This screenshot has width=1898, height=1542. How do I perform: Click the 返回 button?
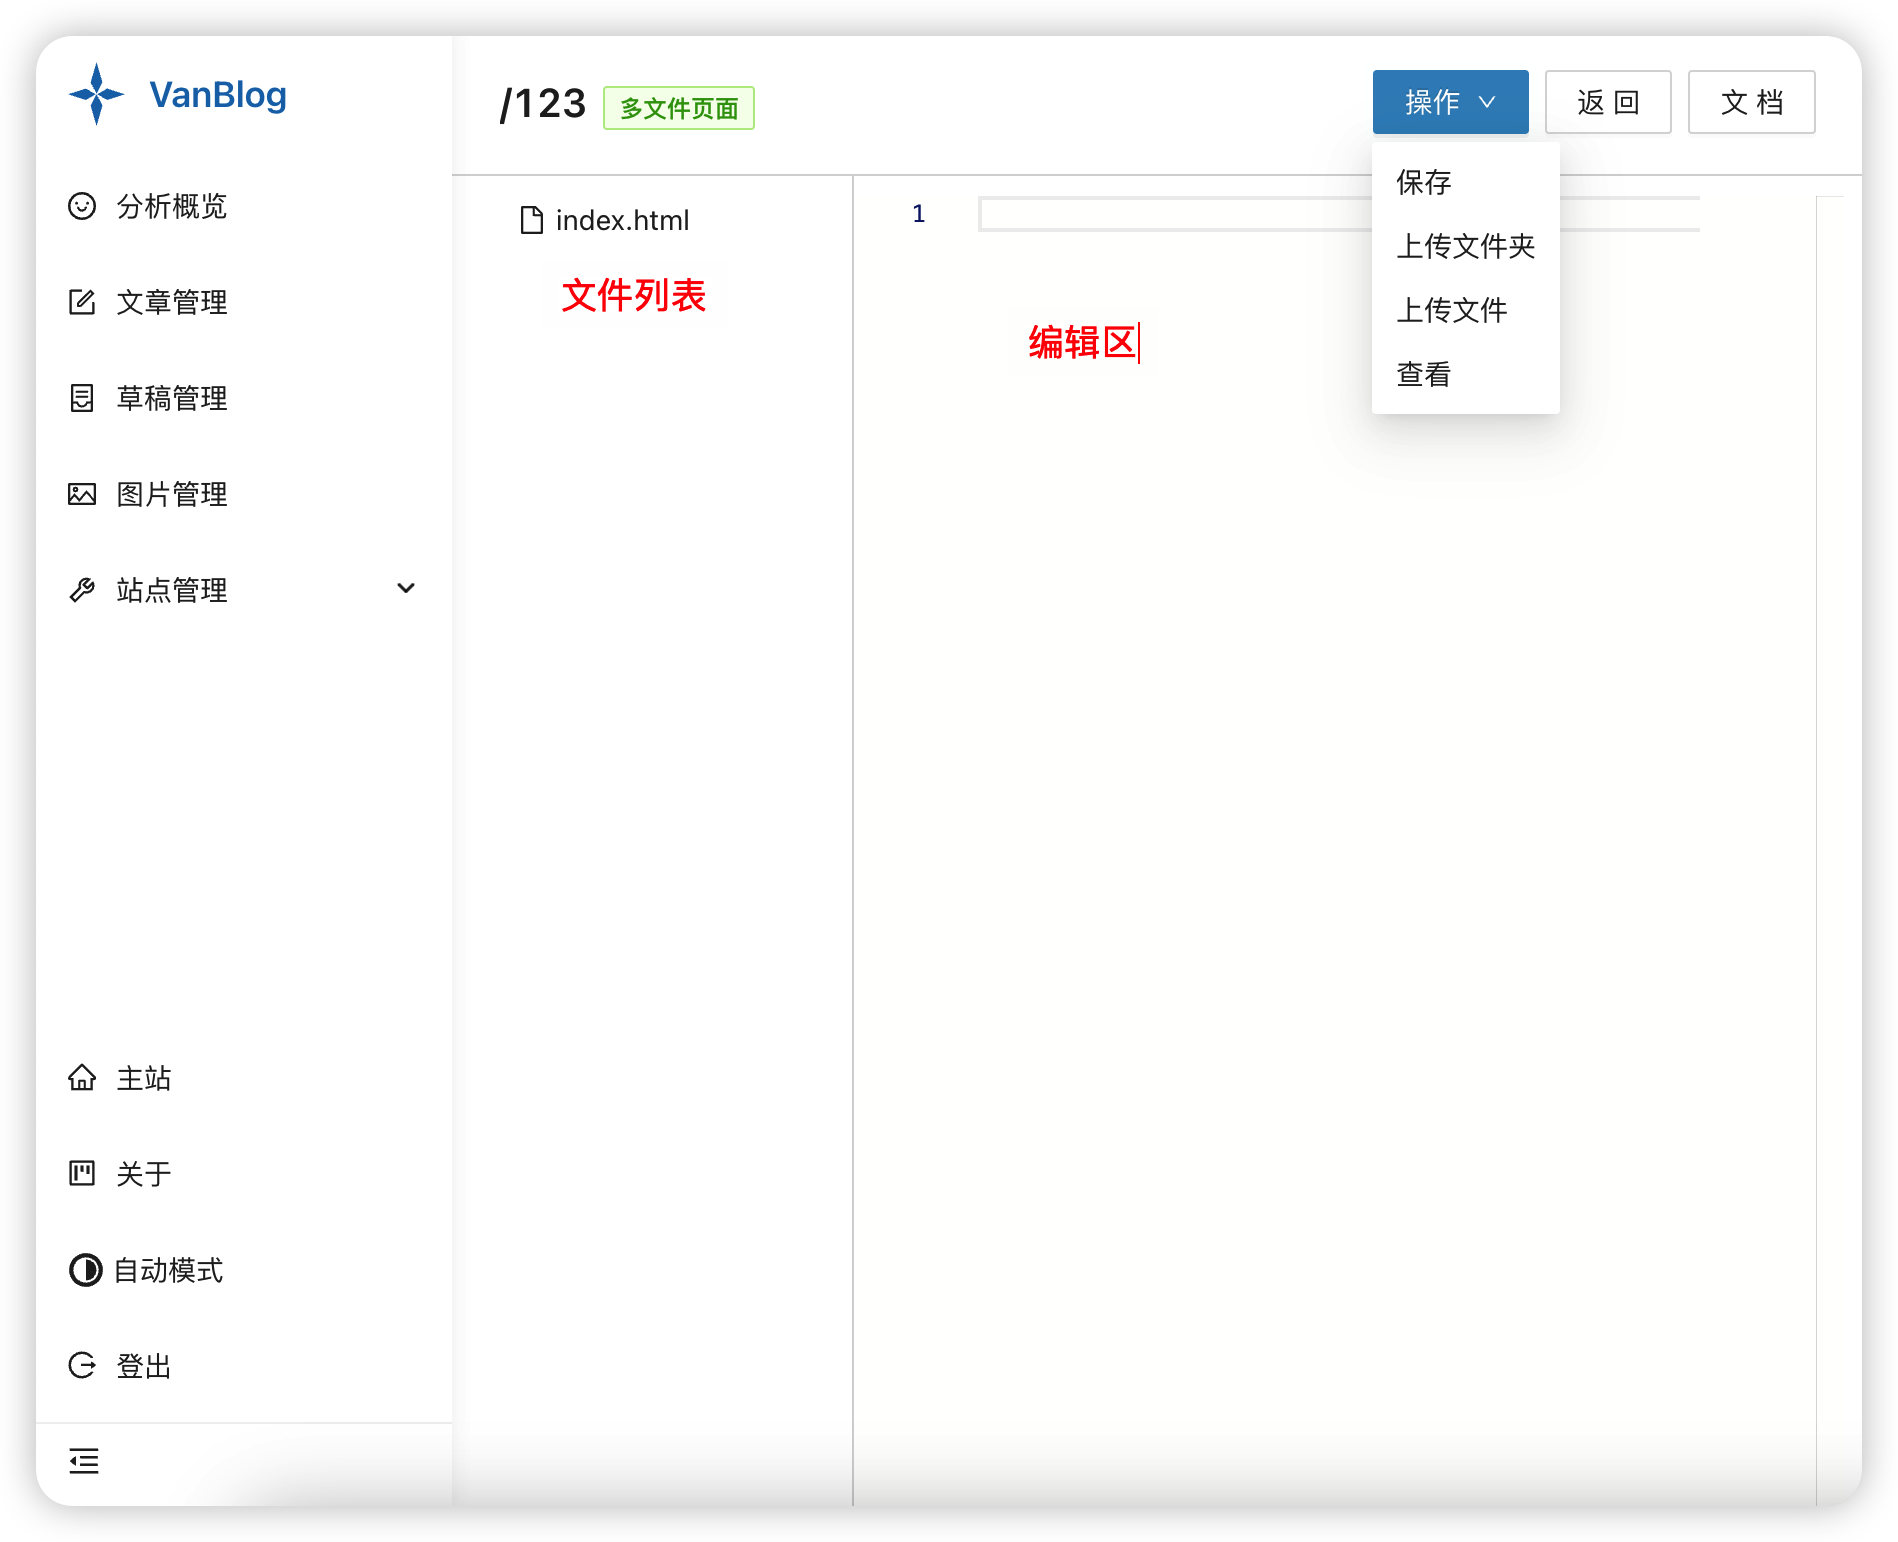click(1608, 102)
